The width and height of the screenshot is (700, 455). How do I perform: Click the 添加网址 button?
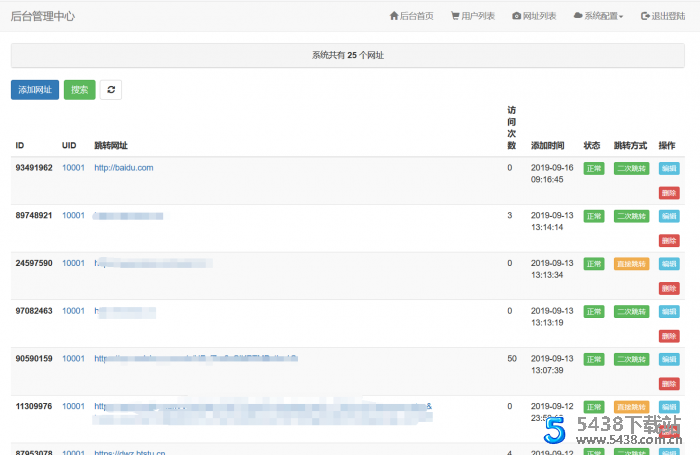point(35,90)
